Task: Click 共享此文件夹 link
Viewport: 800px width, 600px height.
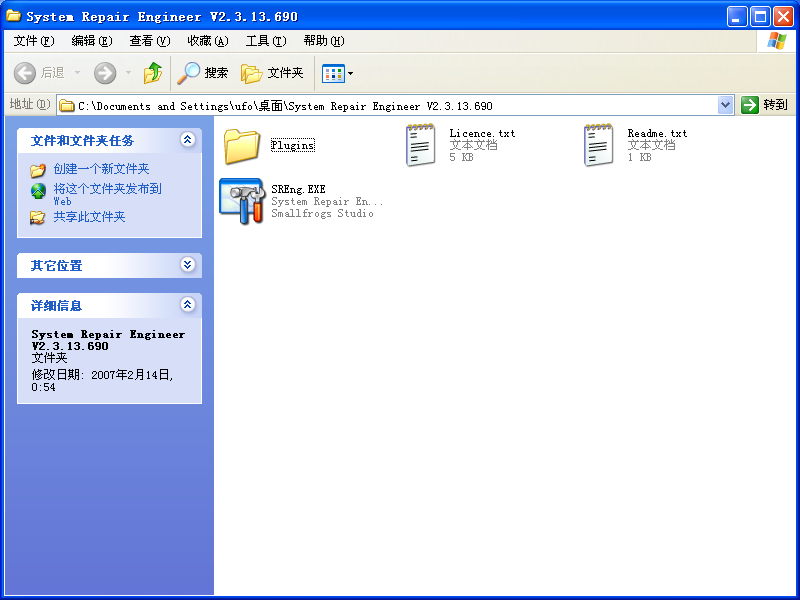Action: [89, 217]
